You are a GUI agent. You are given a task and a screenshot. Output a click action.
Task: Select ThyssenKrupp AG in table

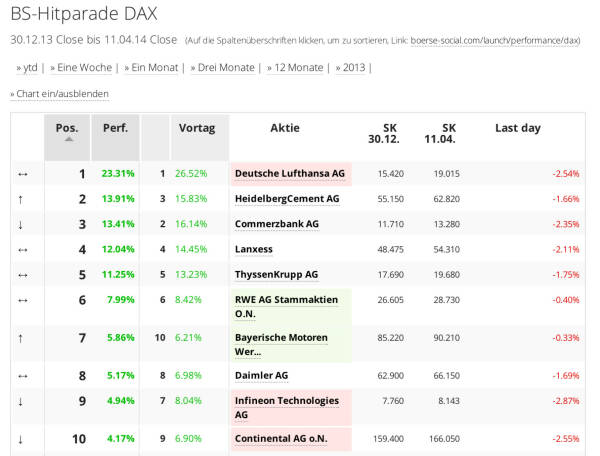click(x=276, y=274)
